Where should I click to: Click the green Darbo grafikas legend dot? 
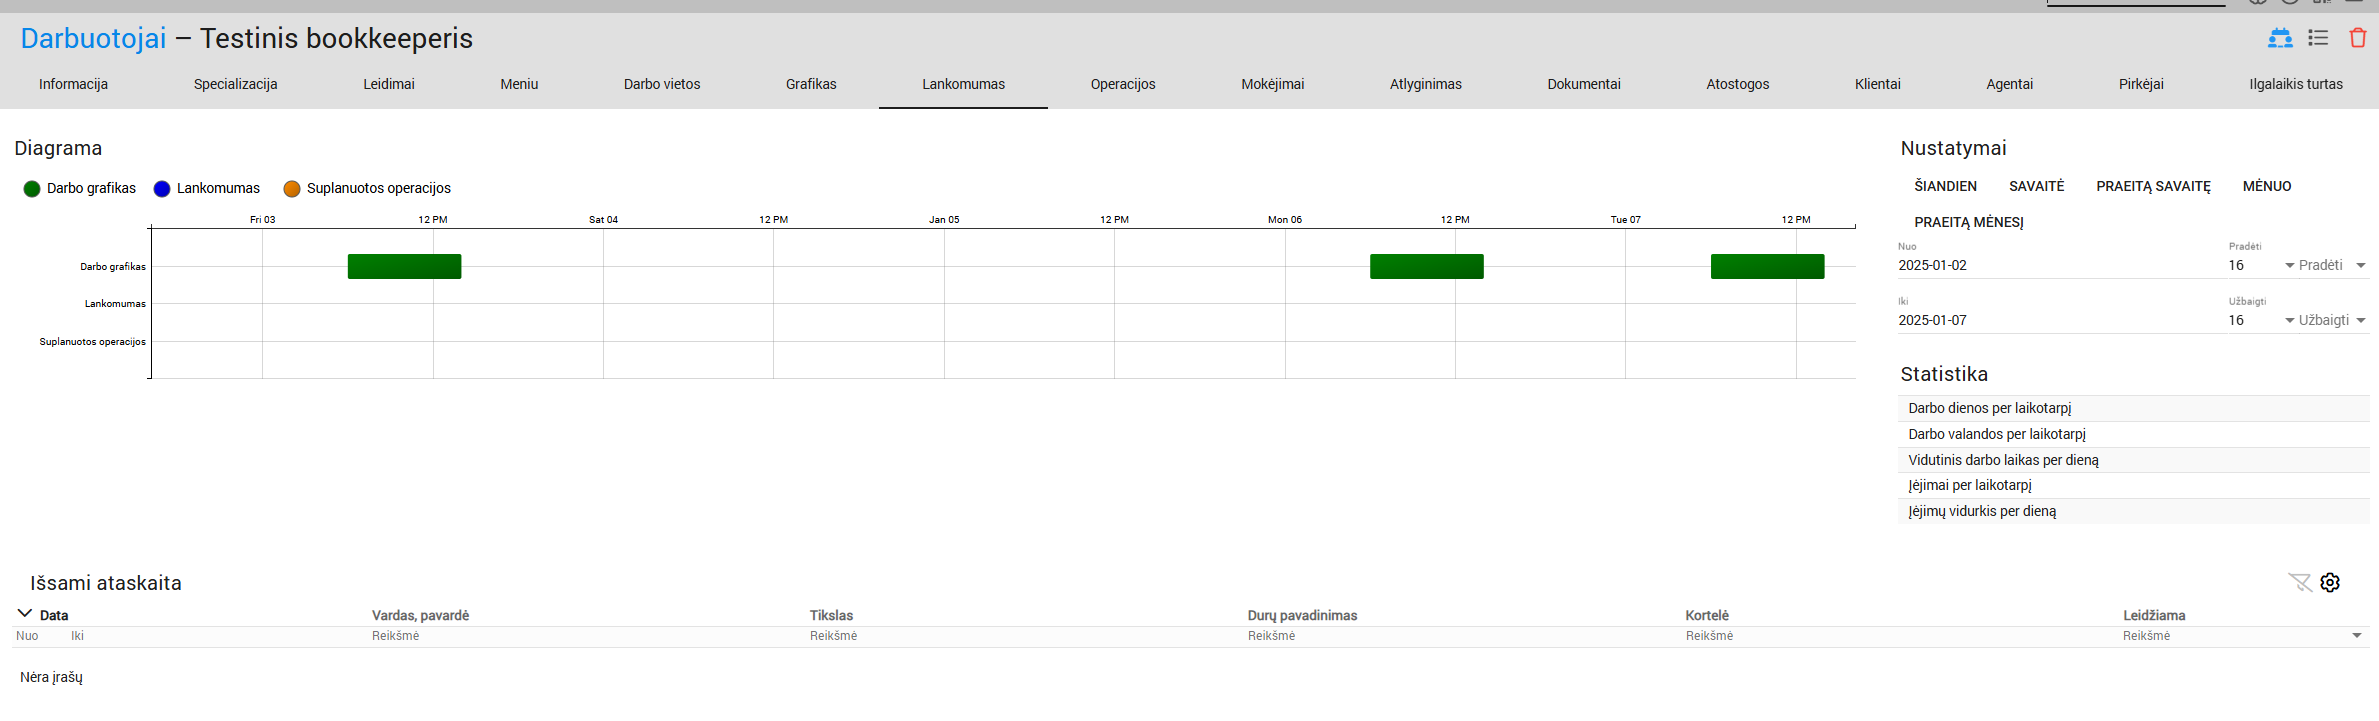point(32,189)
